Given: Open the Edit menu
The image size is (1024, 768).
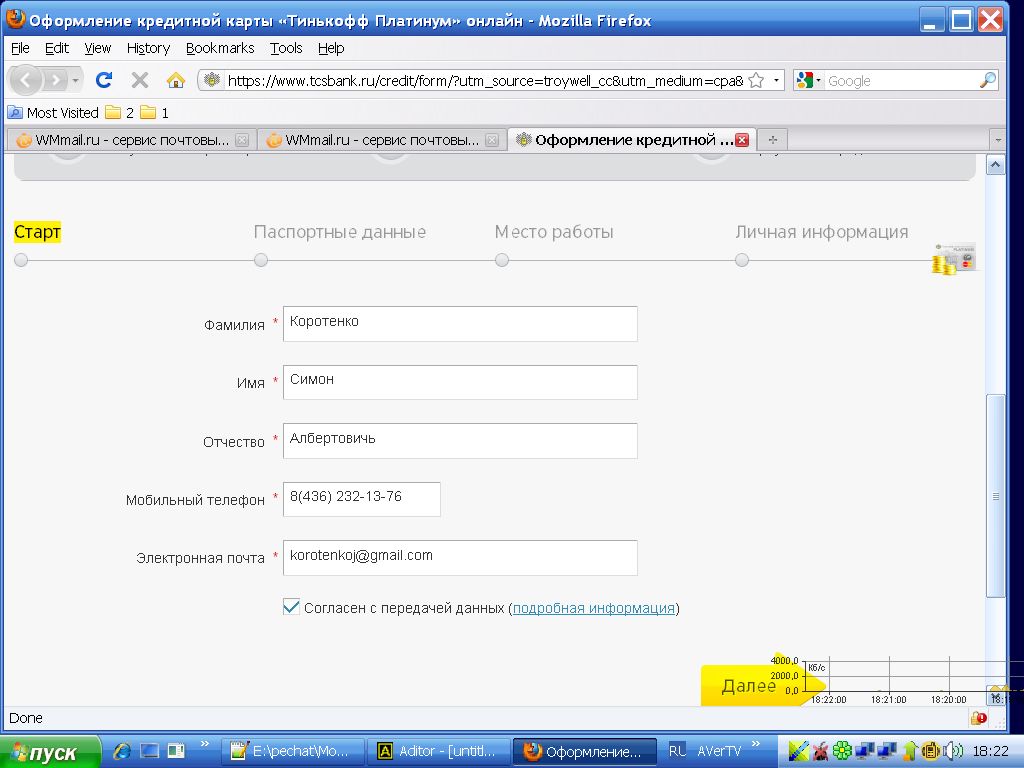Looking at the screenshot, I should tap(57, 48).
